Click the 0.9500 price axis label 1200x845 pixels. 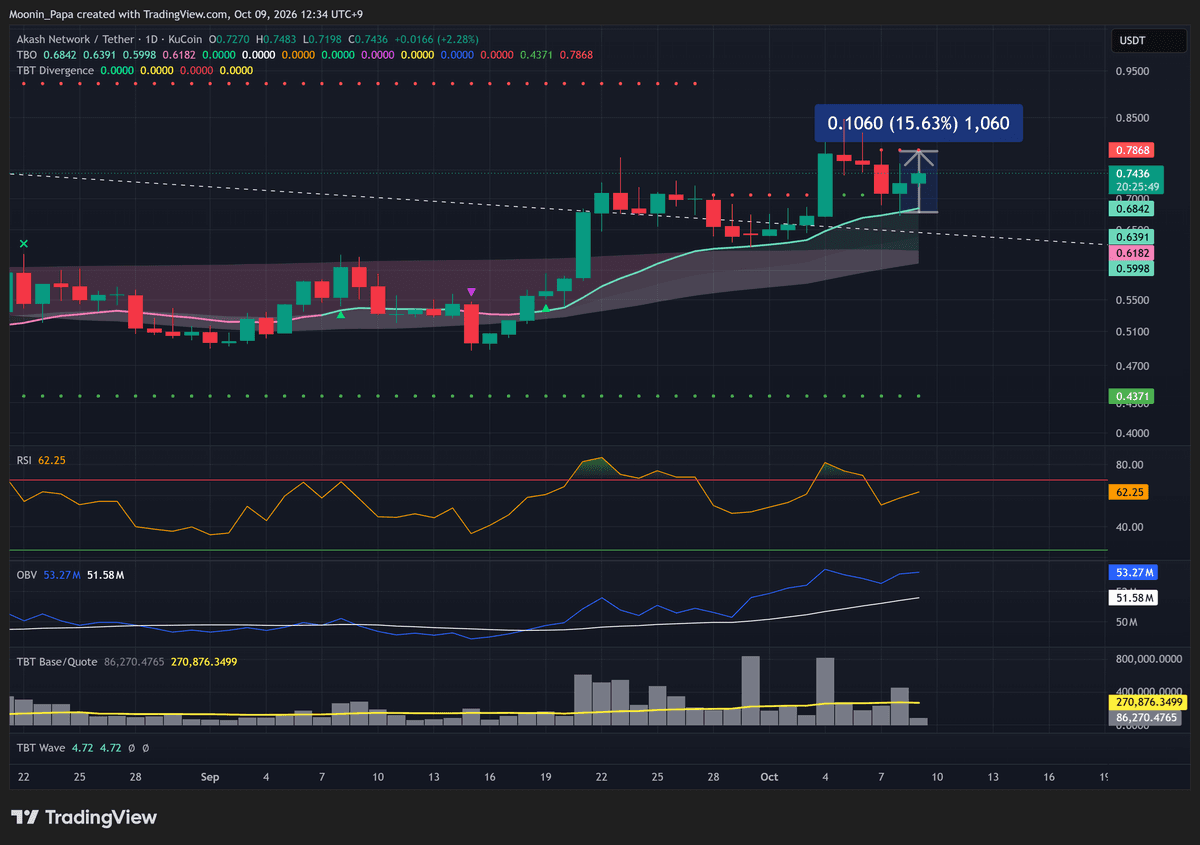1133,72
